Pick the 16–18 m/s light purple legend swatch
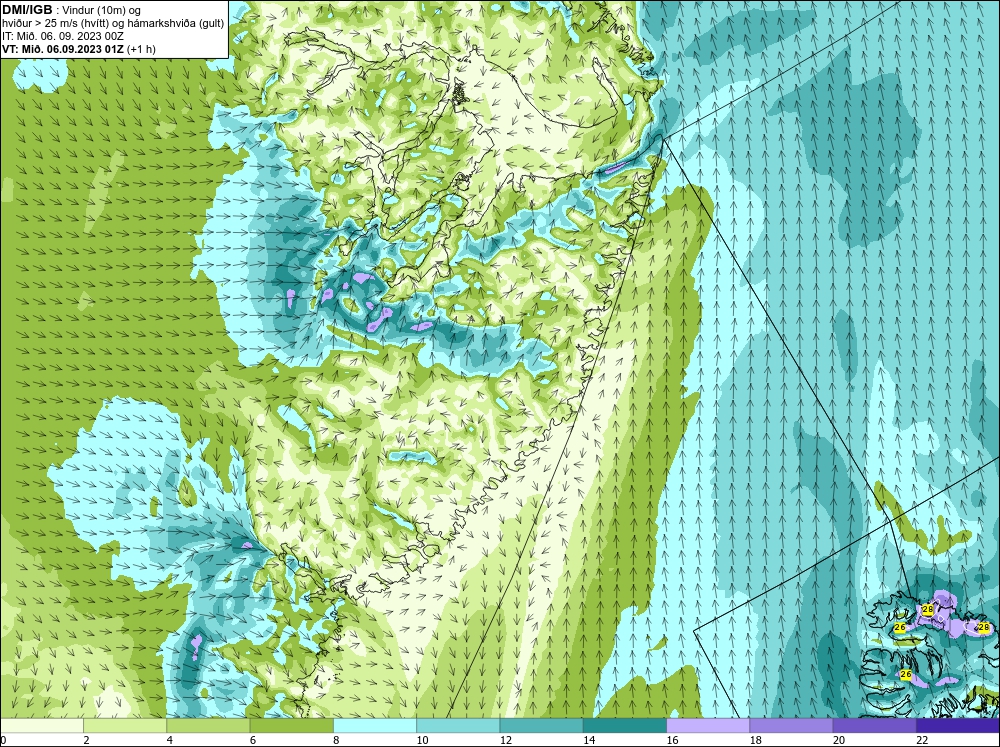The image size is (1000, 747). [x=708, y=725]
